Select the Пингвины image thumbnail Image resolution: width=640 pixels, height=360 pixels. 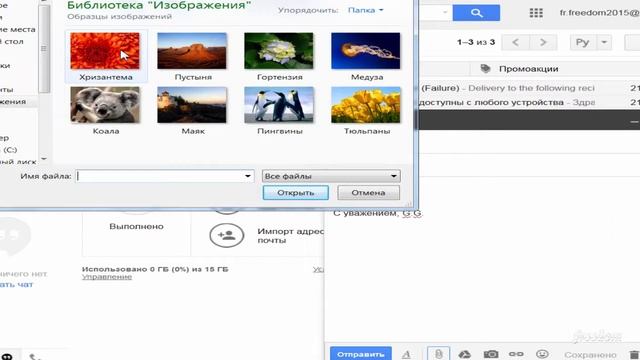[279, 105]
